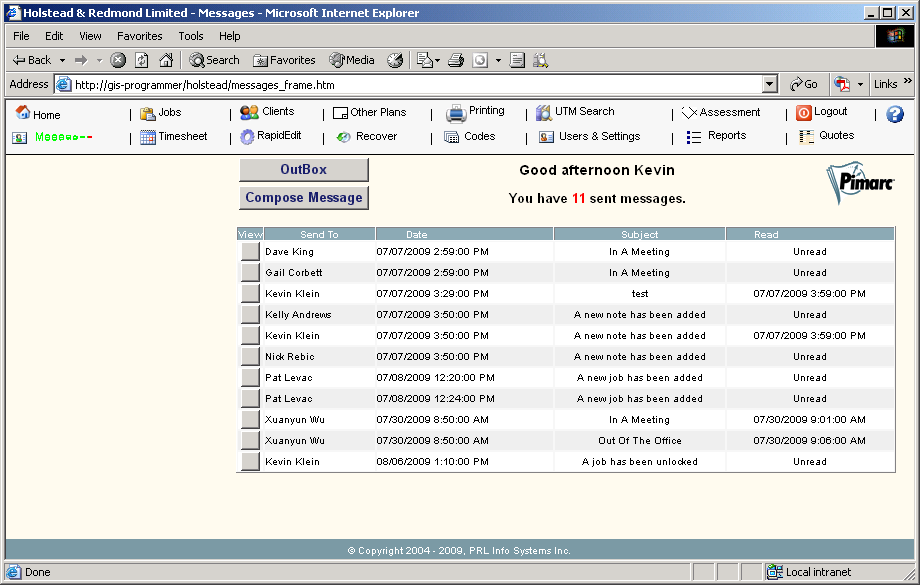The image size is (920, 585).
Task: View the Dave King message
Action: coord(250,252)
